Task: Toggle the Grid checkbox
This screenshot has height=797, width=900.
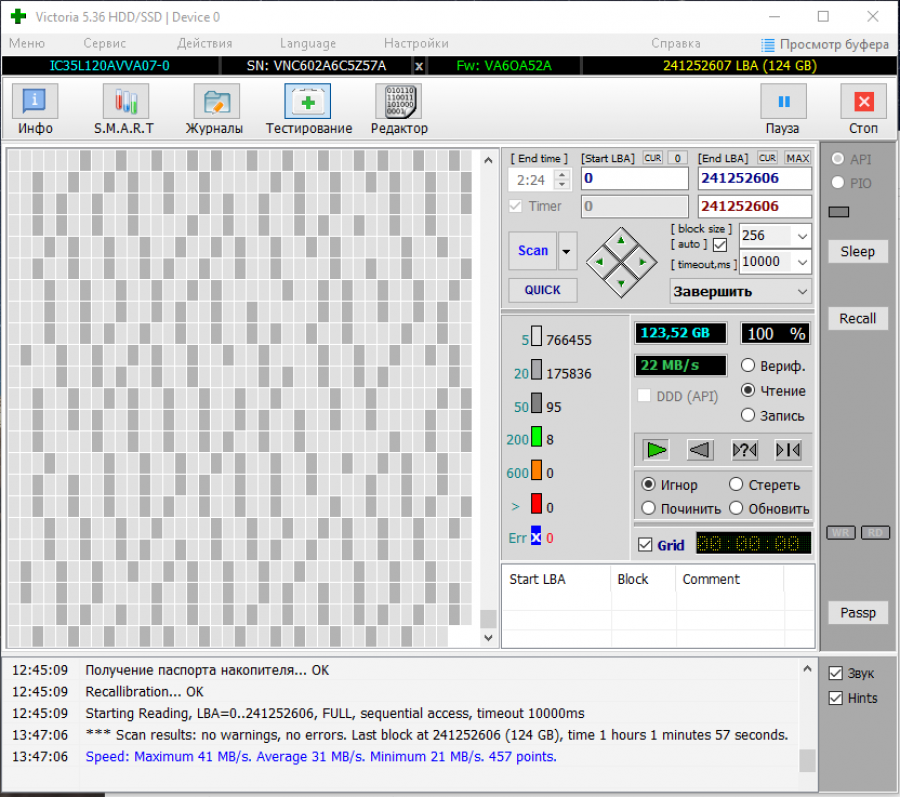Action: 646,545
